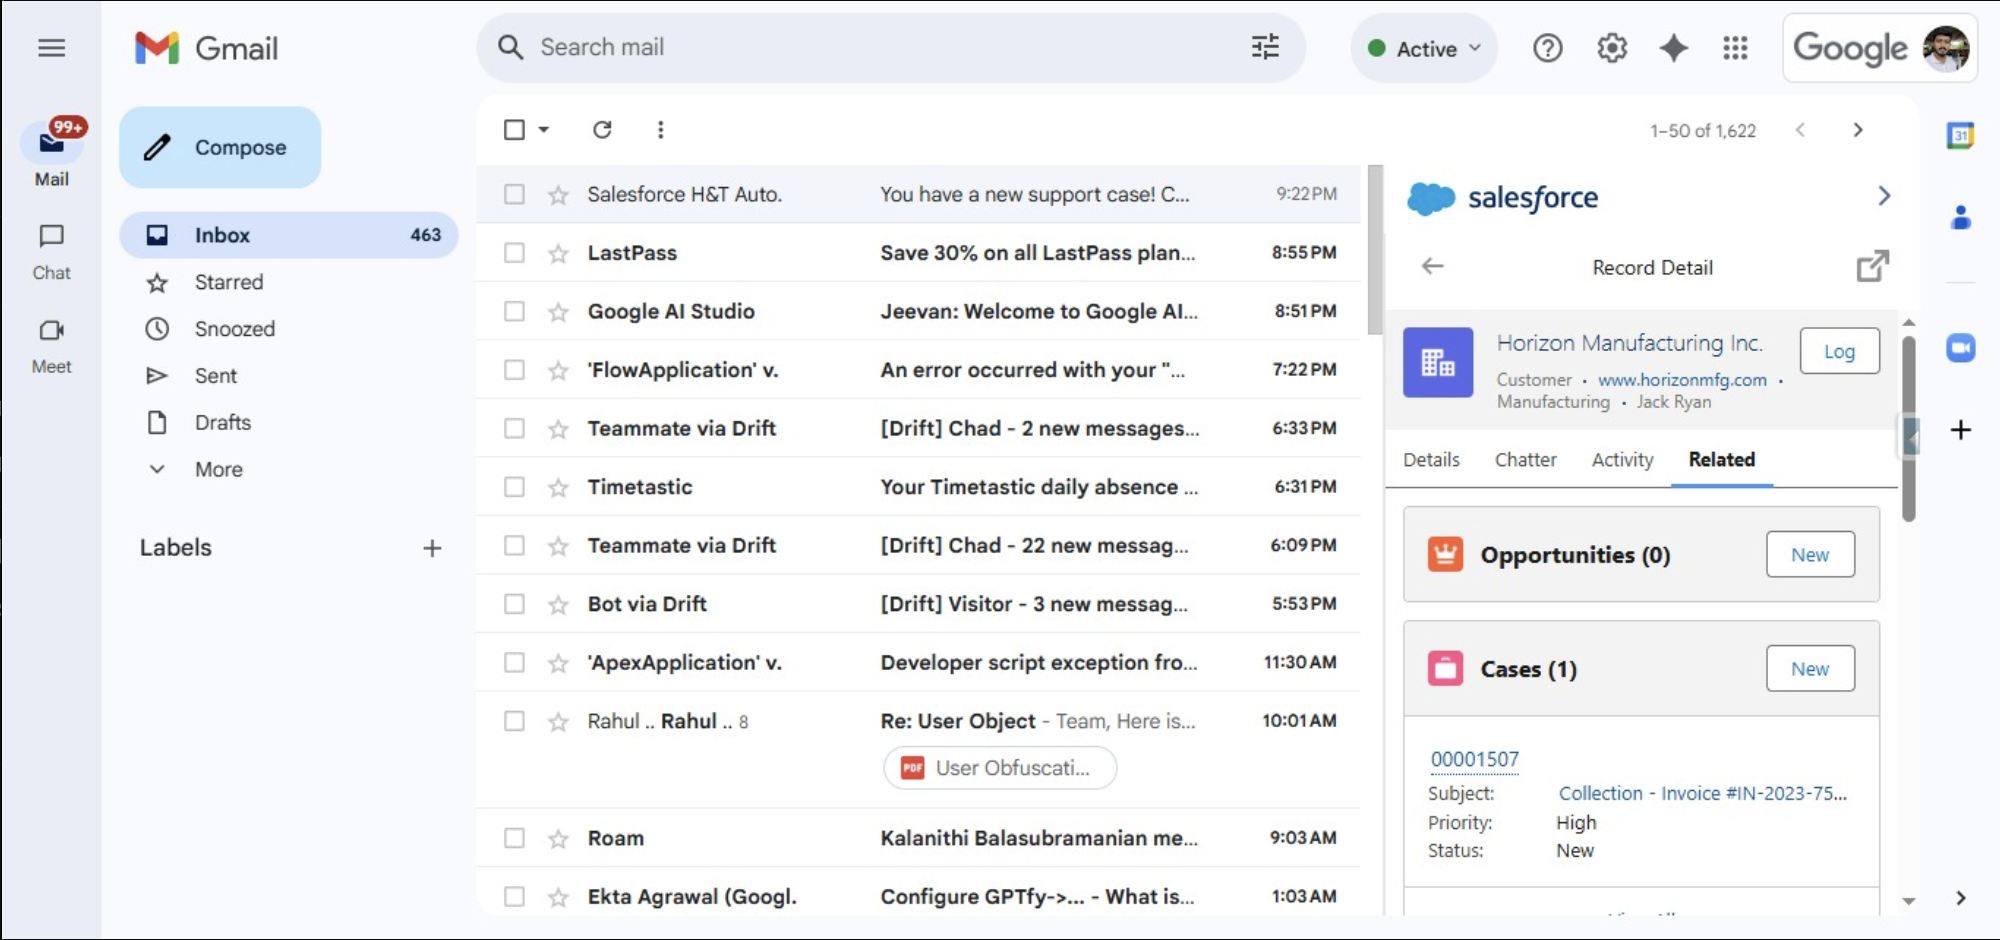Open the Support help icon
2000x940 pixels.
click(1547, 48)
